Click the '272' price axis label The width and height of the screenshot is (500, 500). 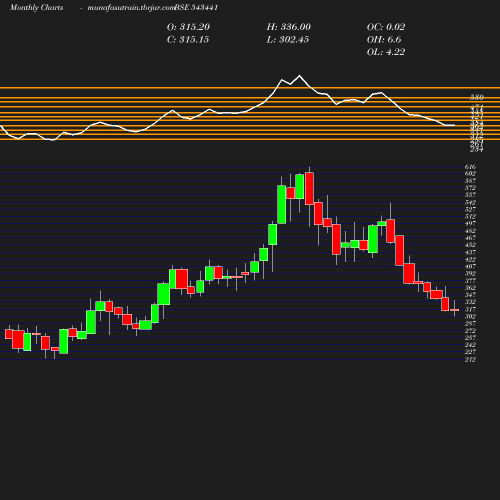coord(470,331)
